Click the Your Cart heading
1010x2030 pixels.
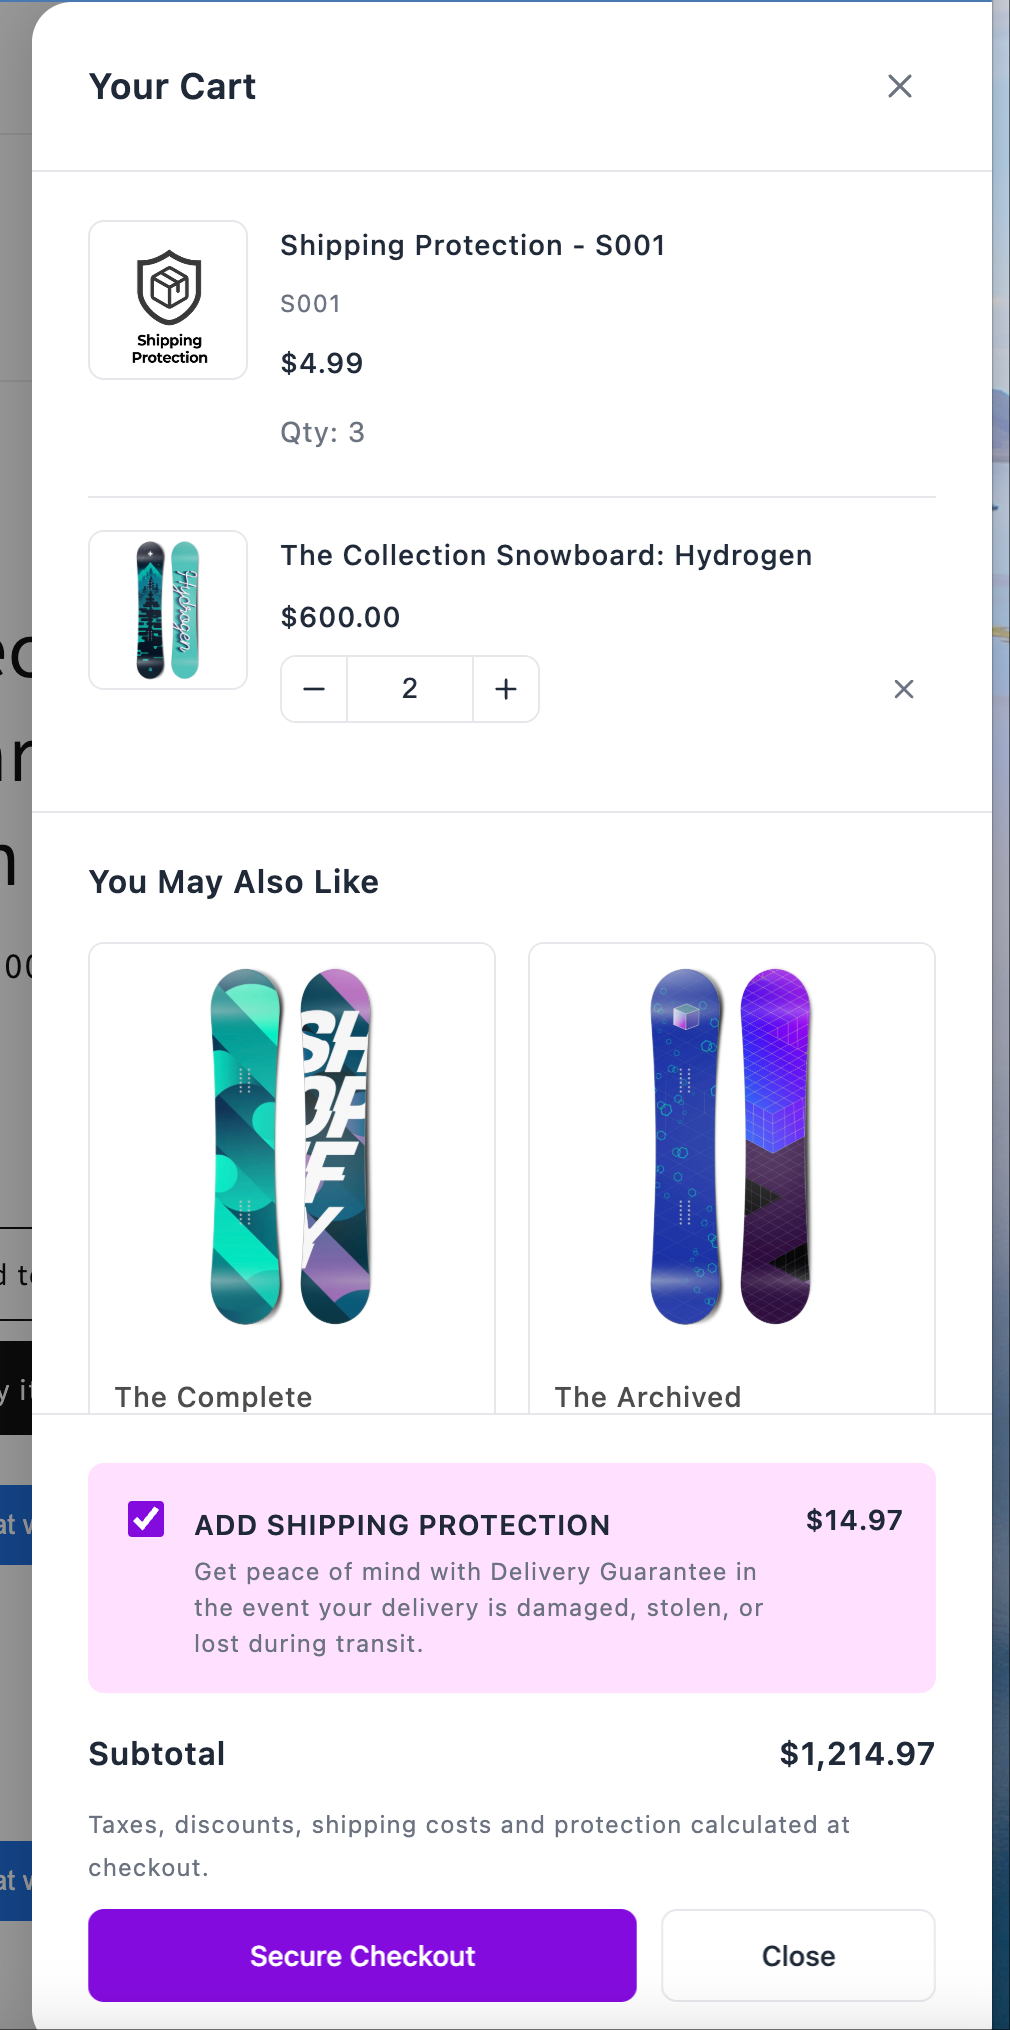(173, 87)
